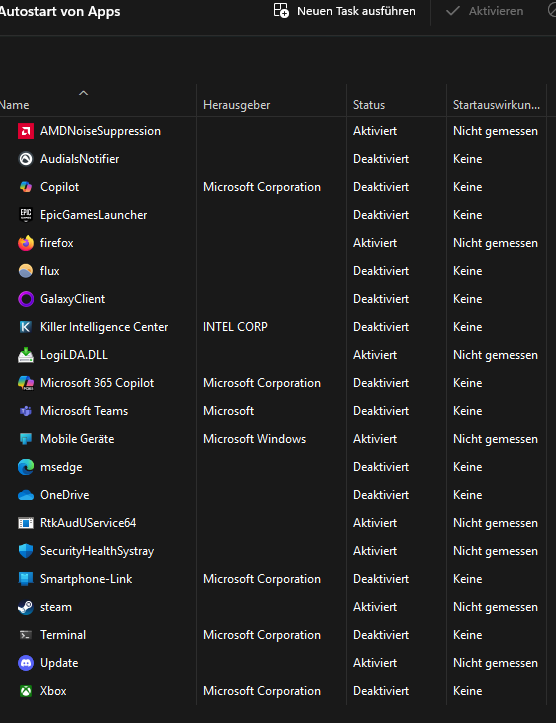Run a new task via Neuen Task ausführen
Image resolution: width=556 pixels, height=723 pixels.
(345, 11)
